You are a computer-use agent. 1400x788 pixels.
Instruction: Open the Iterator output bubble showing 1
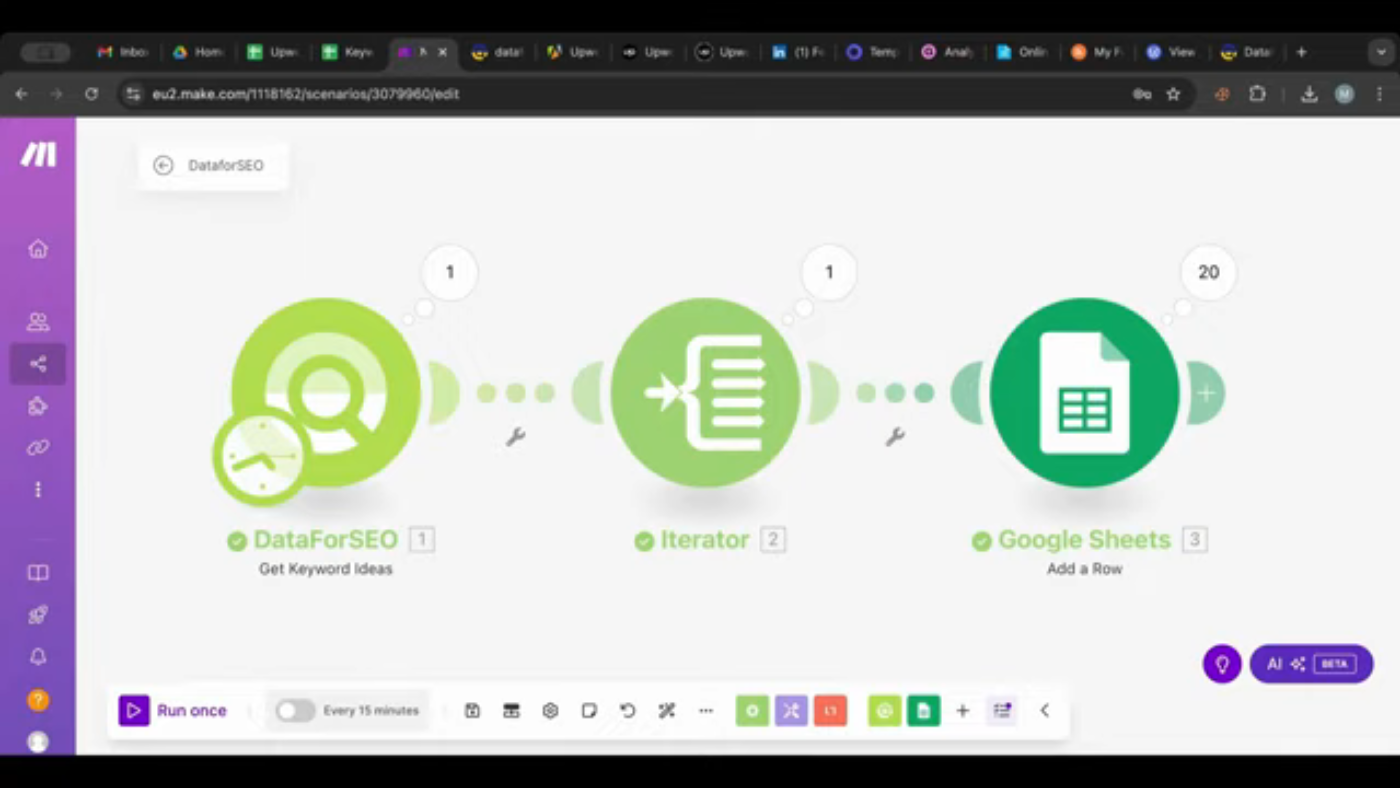click(x=829, y=272)
